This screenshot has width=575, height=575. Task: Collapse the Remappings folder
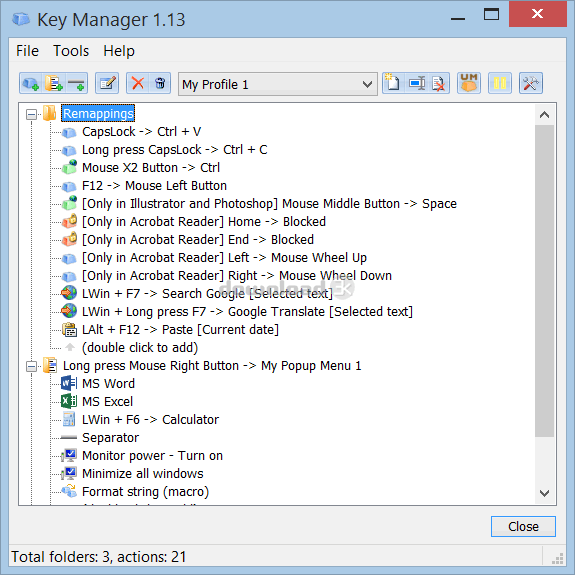point(32,114)
